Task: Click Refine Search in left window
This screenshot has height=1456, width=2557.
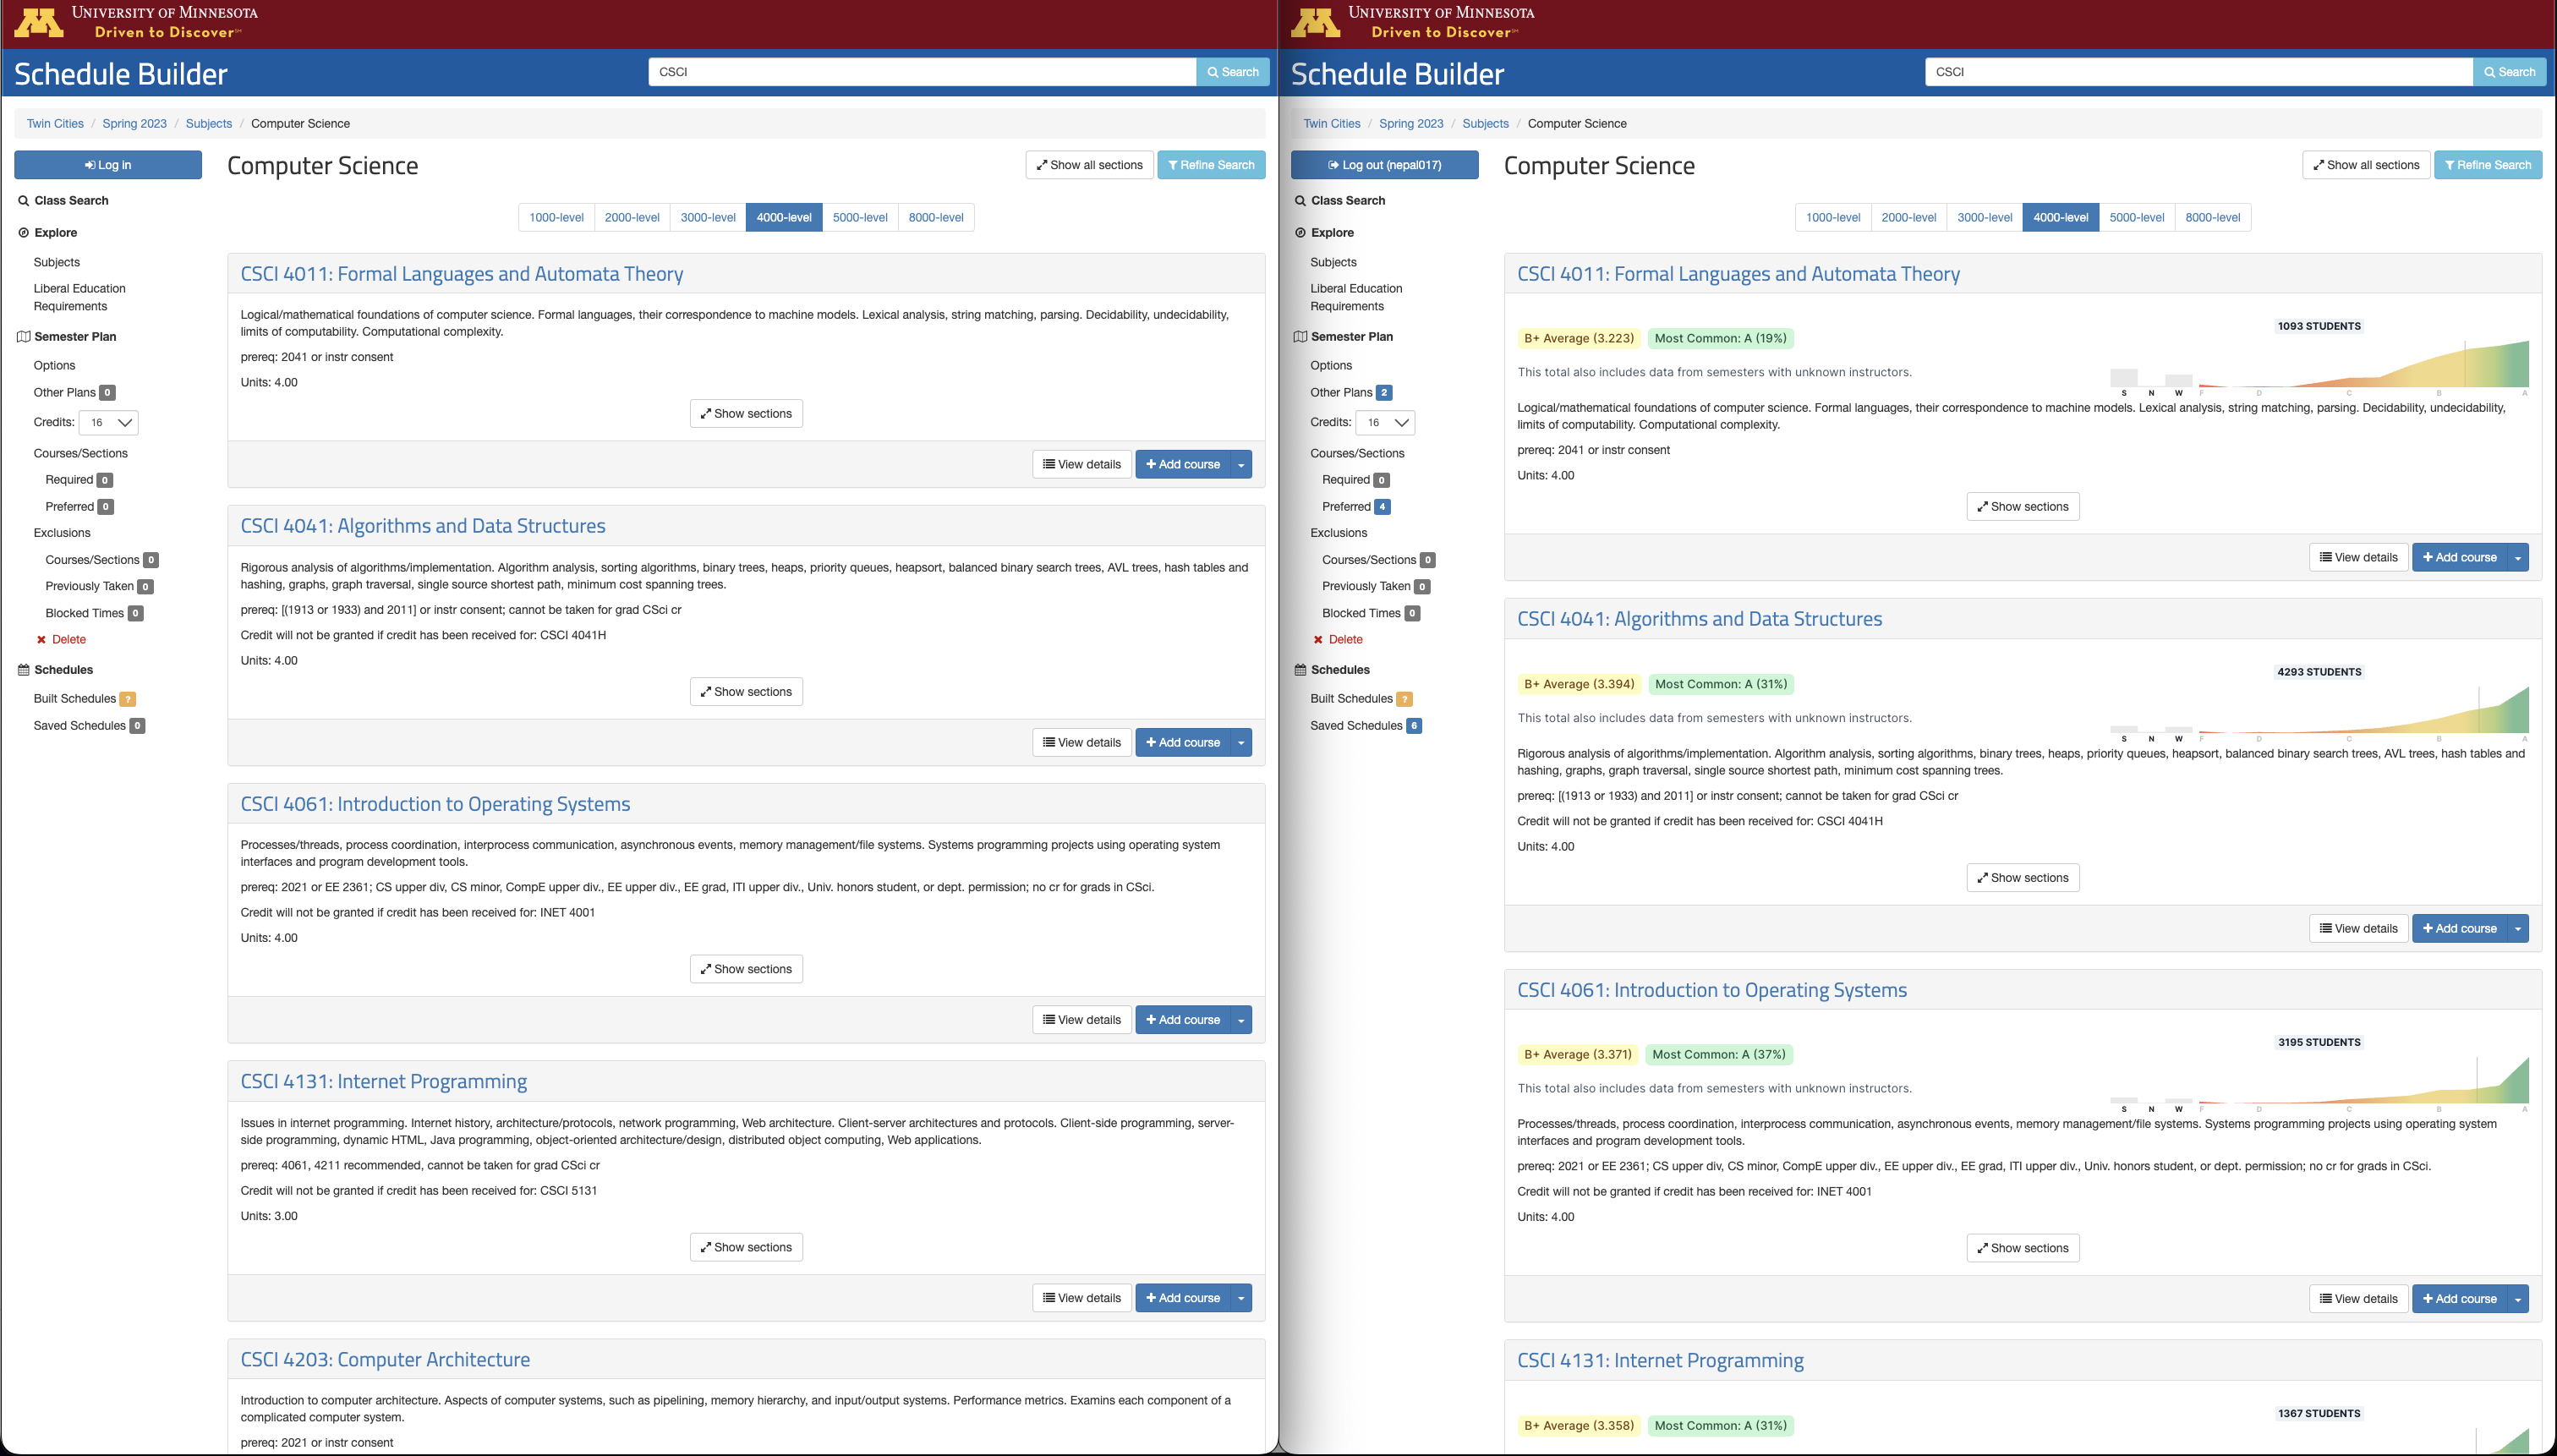Action: (1211, 165)
